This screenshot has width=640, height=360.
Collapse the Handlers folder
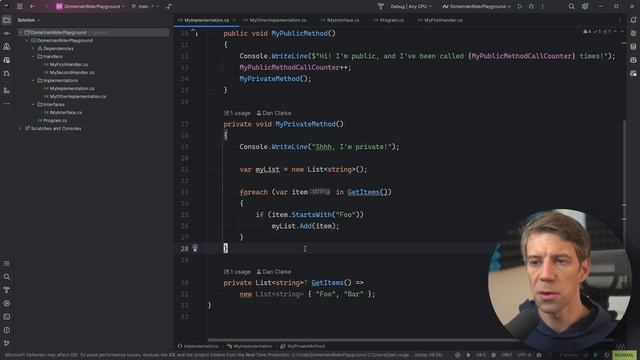point(33,56)
